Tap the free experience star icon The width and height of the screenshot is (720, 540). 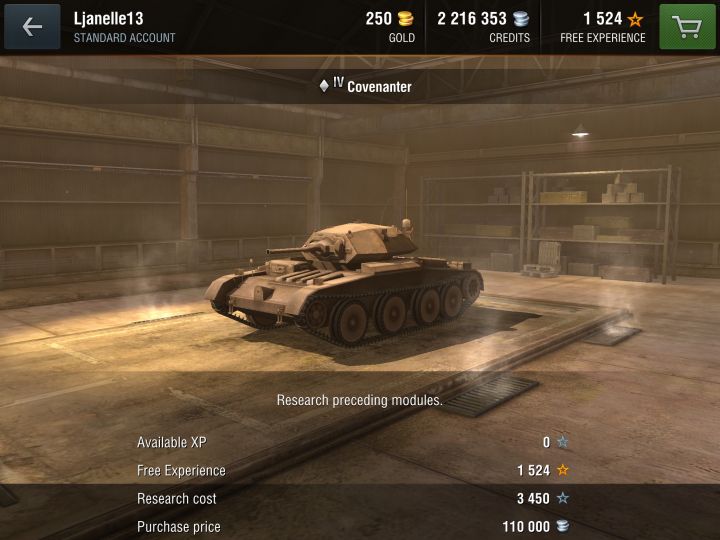coord(636,19)
